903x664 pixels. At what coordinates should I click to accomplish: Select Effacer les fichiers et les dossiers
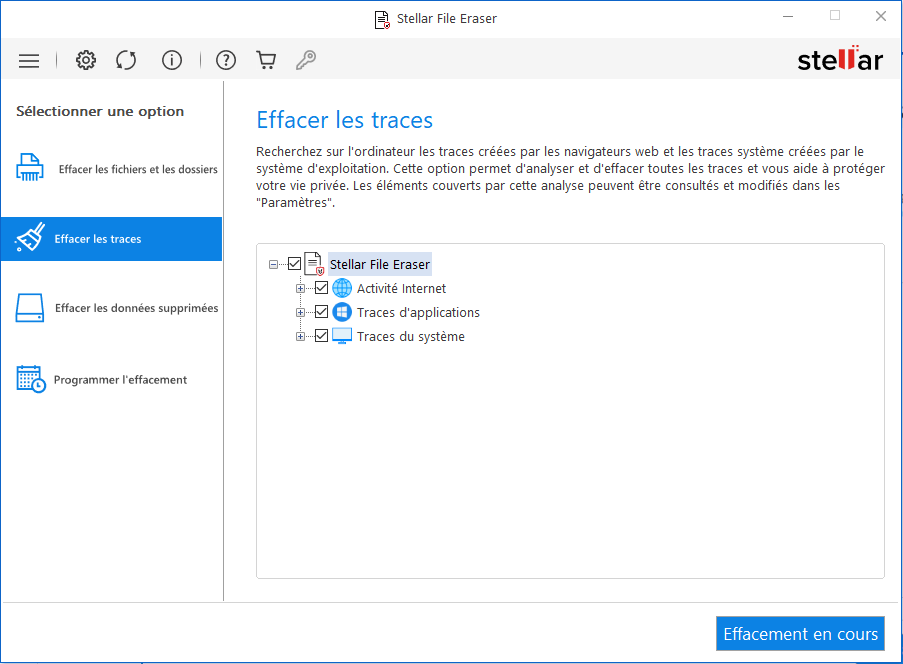point(112,169)
